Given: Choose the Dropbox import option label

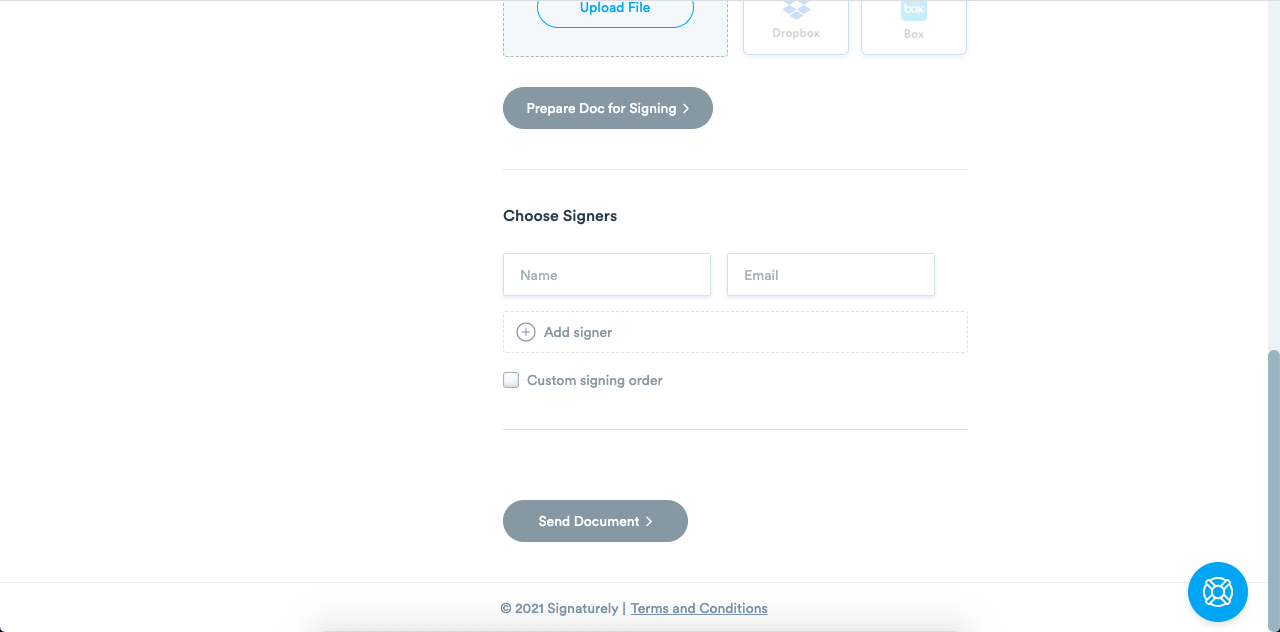Looking at the screenshot, I should coord(796,34).
